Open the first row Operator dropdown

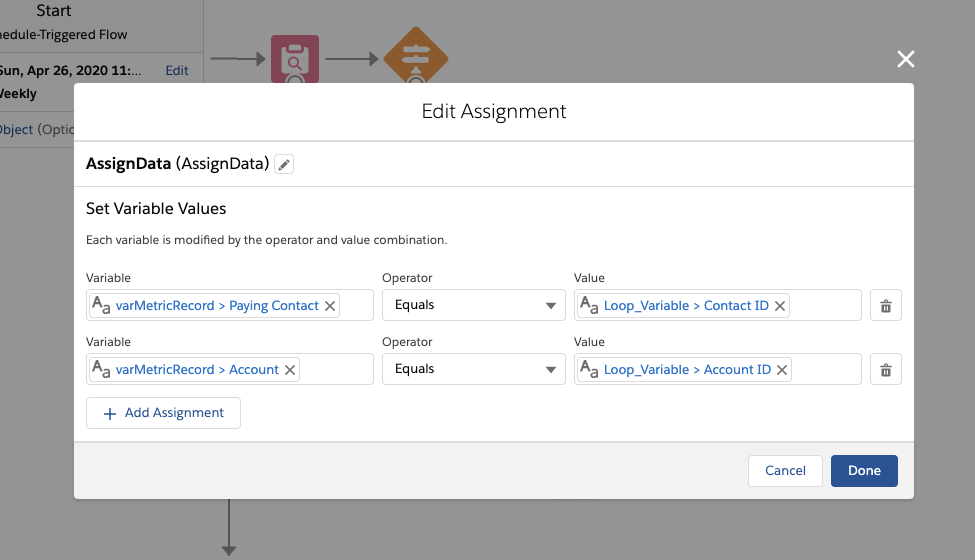click(473, 306)
